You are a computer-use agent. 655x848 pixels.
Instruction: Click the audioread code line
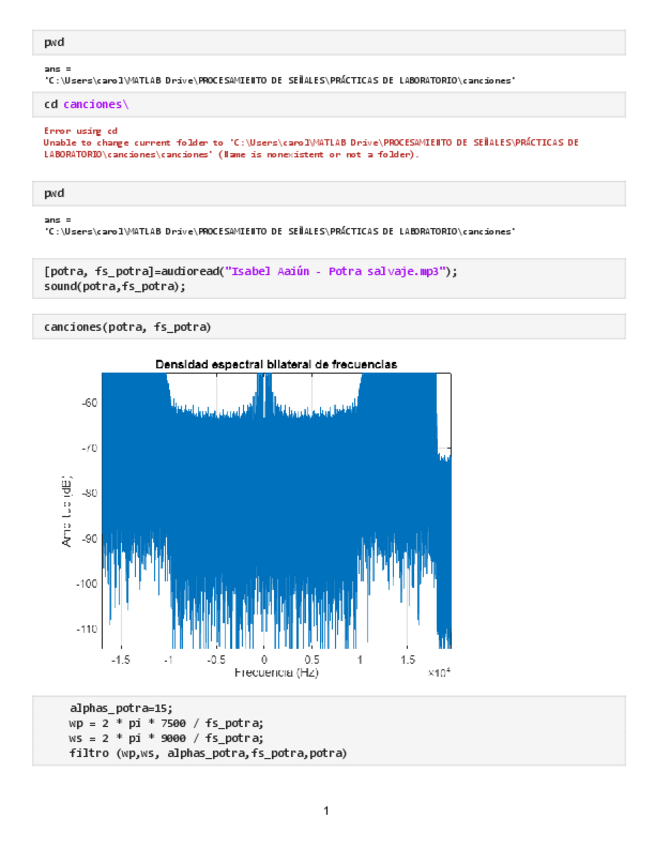250,271
